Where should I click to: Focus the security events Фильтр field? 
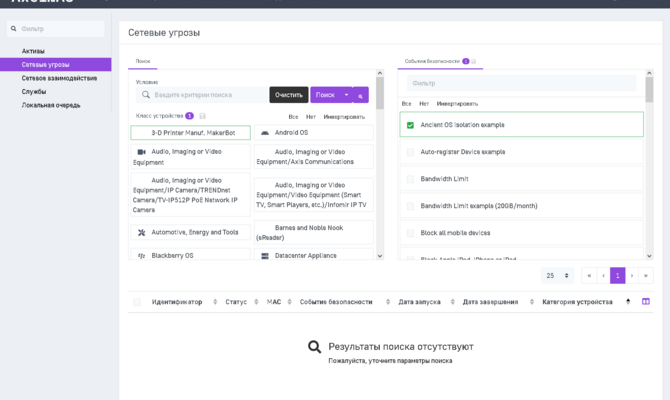(520, 83)
